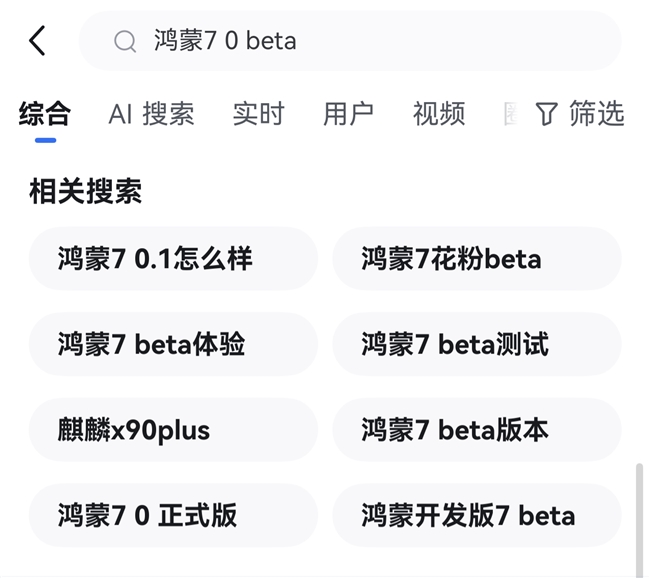Open the 实时 tab

(258, 114)
